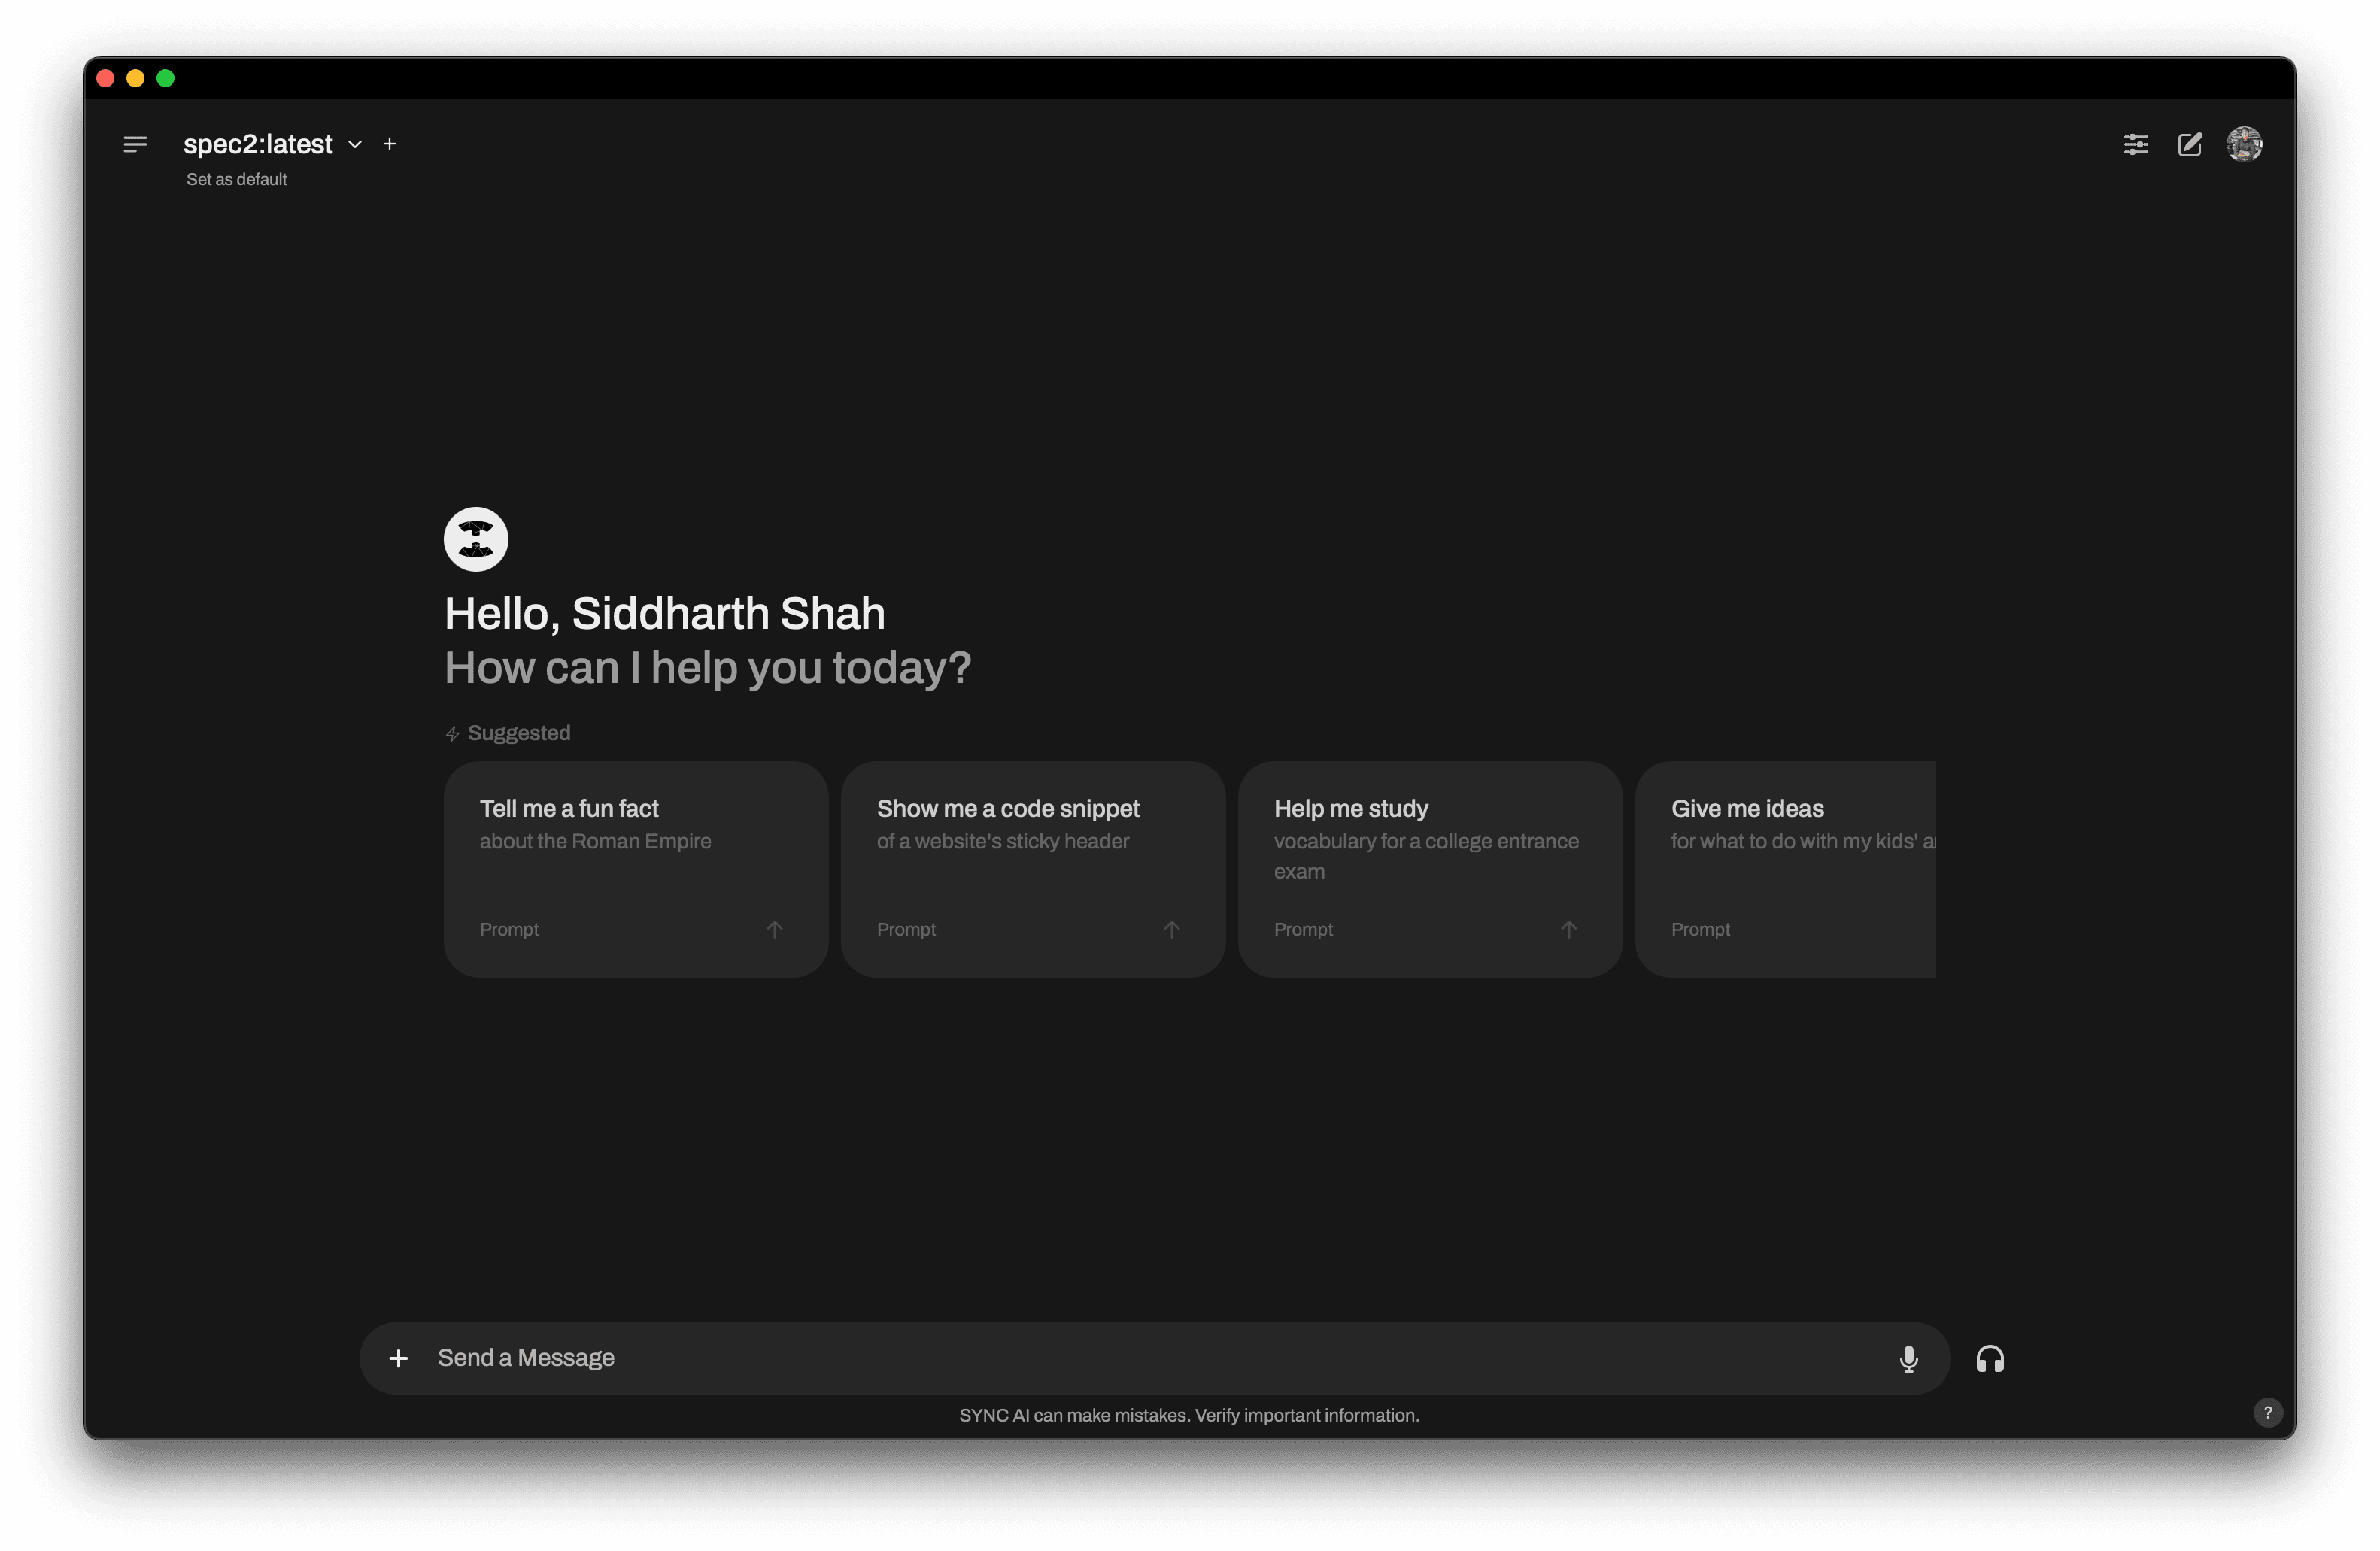This screenshot has width=2380, height=1551.
Task: Click the user profile avatar icon
Action: pos(2245,144)
